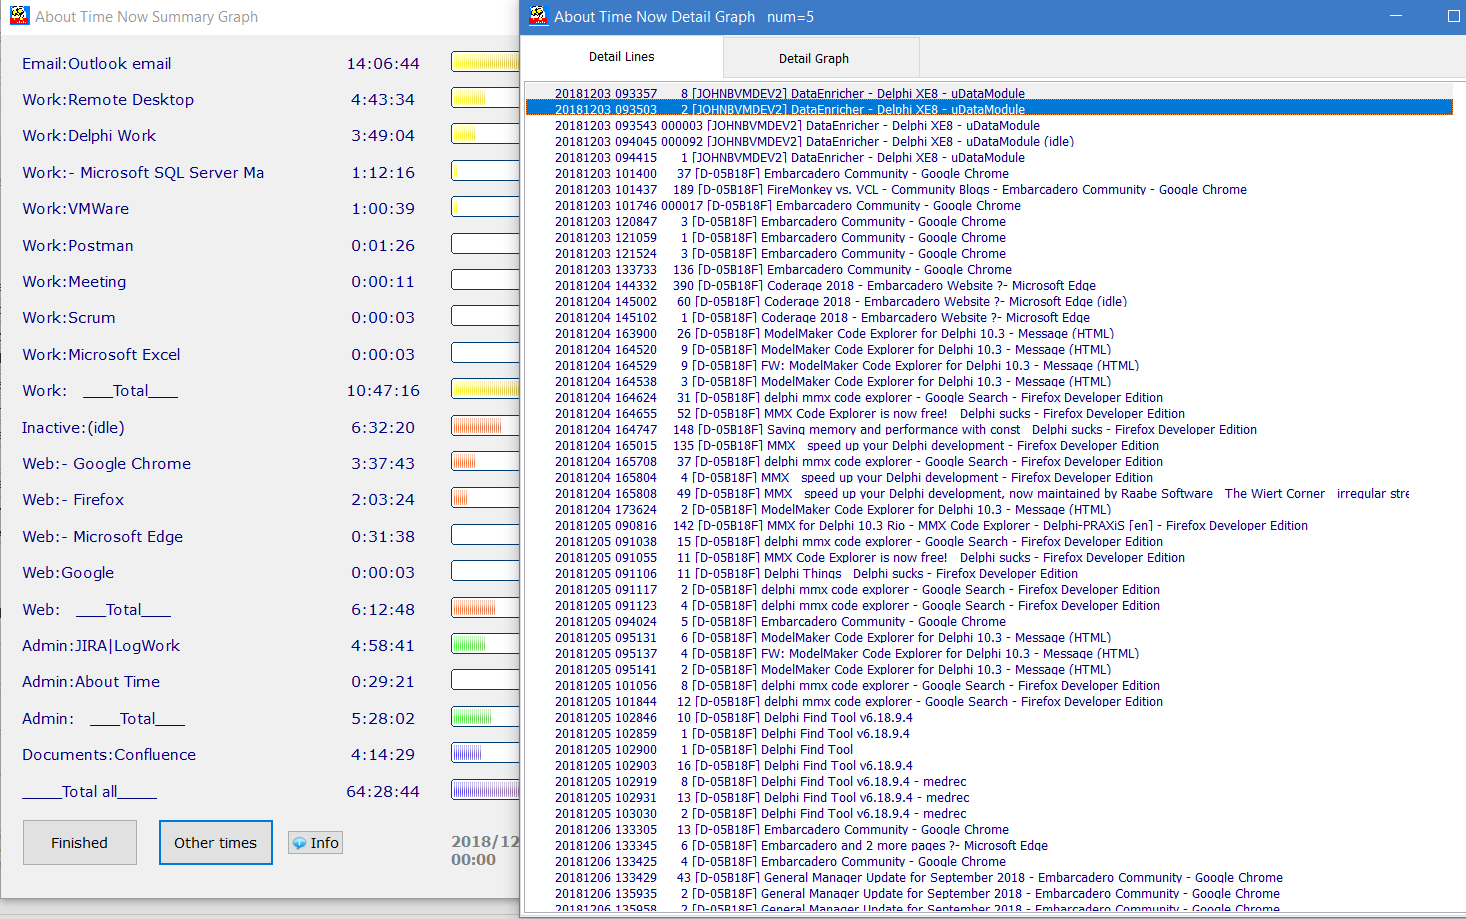Click the Total all time value 64:28:44

tap(383, 792)
